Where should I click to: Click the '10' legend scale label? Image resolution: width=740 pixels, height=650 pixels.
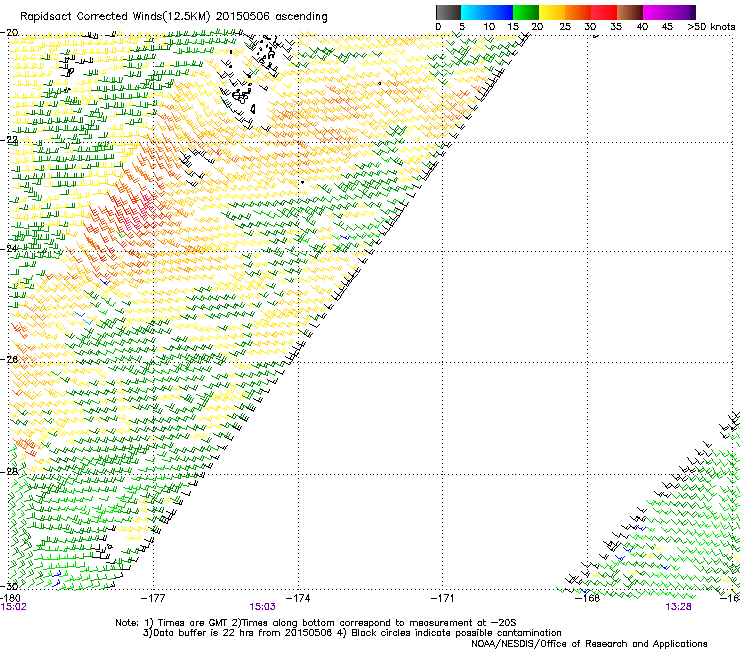(489, 27)
